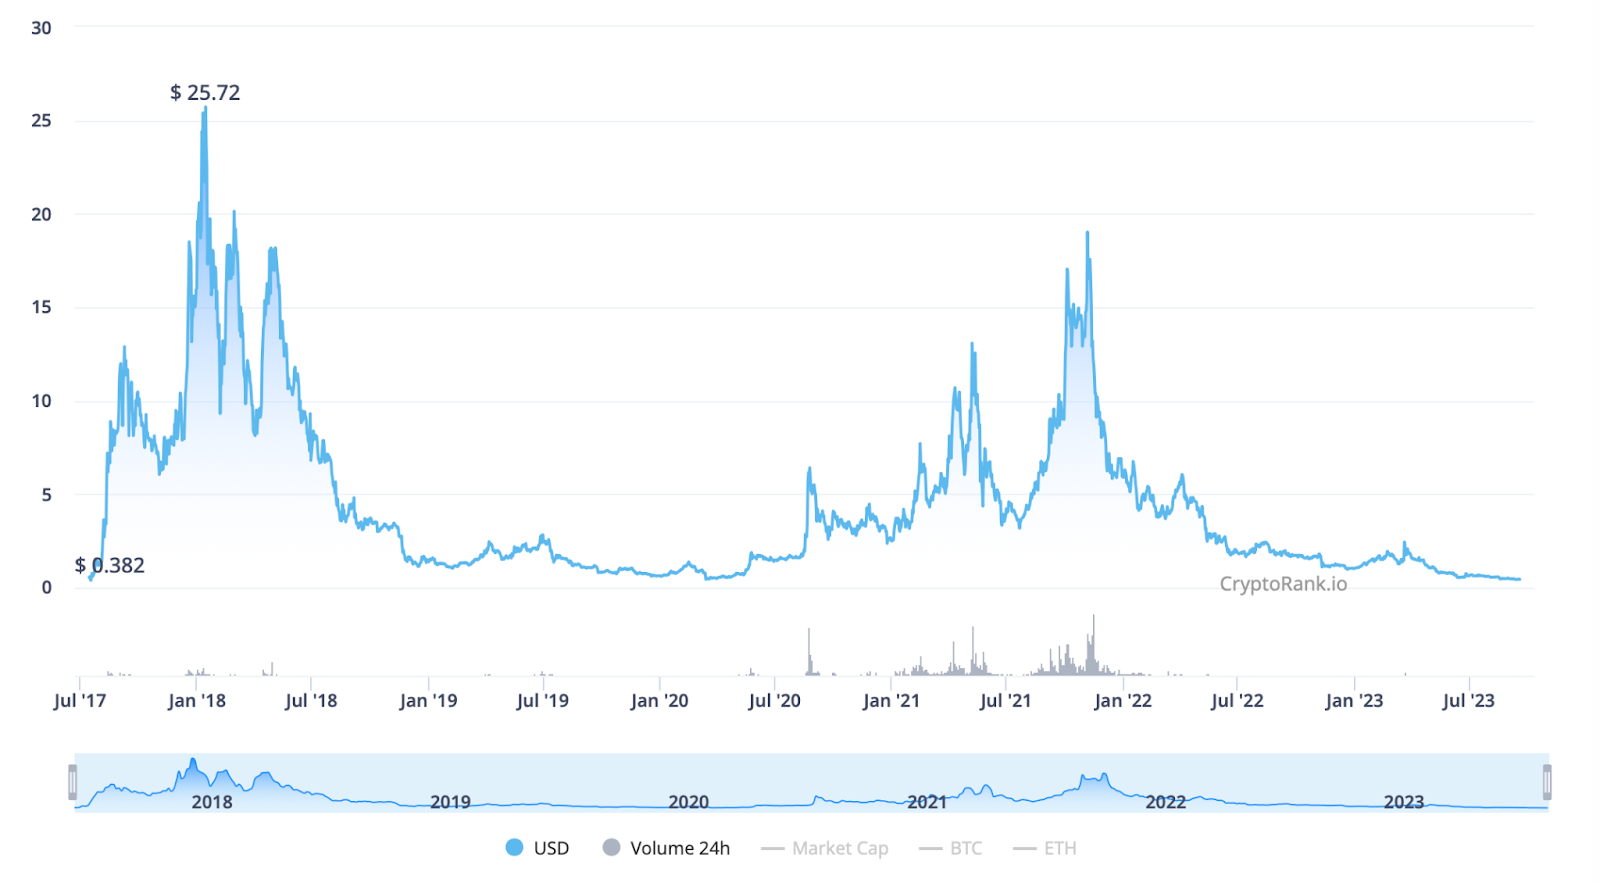Click 2020 in the range navigator
Image resolution: width=1600 pixels, height=883 pixels.
pyautogui.click(x=688, y=802)
